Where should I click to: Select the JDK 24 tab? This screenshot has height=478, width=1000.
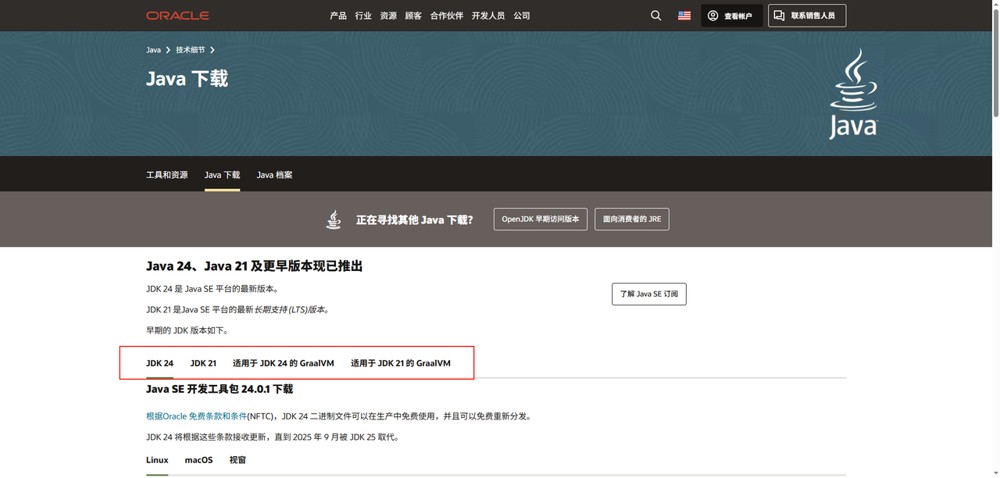(159, 363)
